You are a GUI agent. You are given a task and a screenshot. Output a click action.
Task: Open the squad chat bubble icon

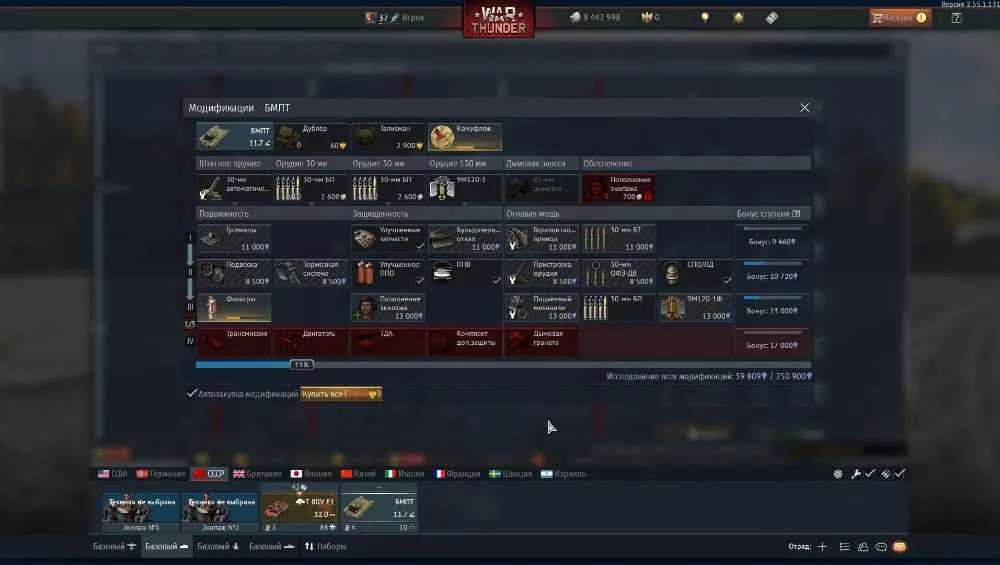coord(881,547)
